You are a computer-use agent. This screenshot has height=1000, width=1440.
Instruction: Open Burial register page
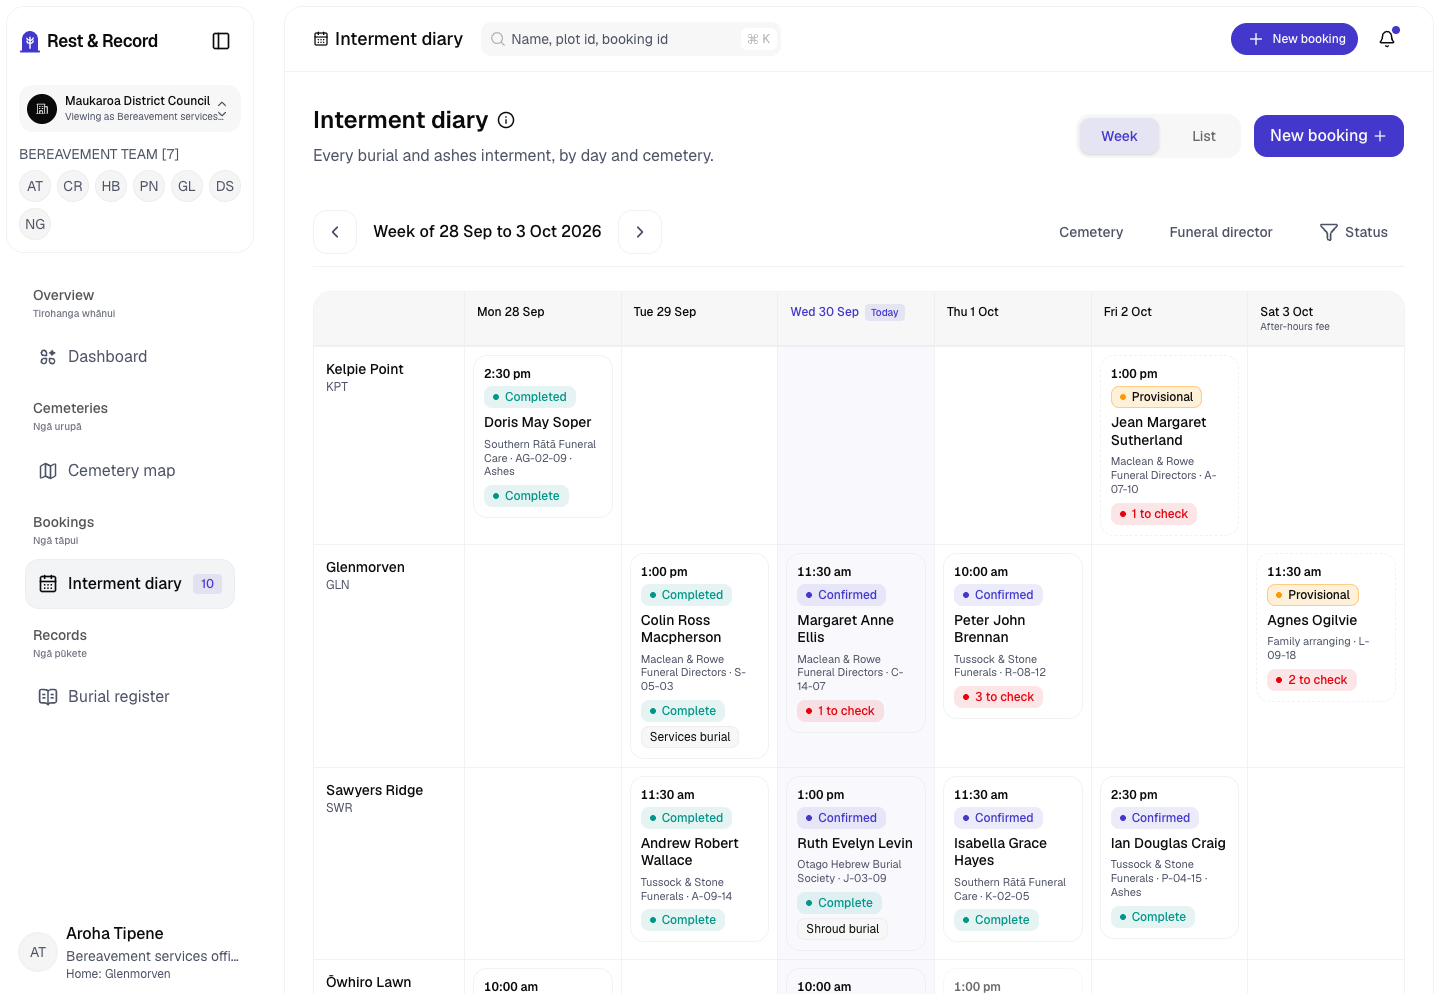click(130, 697)
